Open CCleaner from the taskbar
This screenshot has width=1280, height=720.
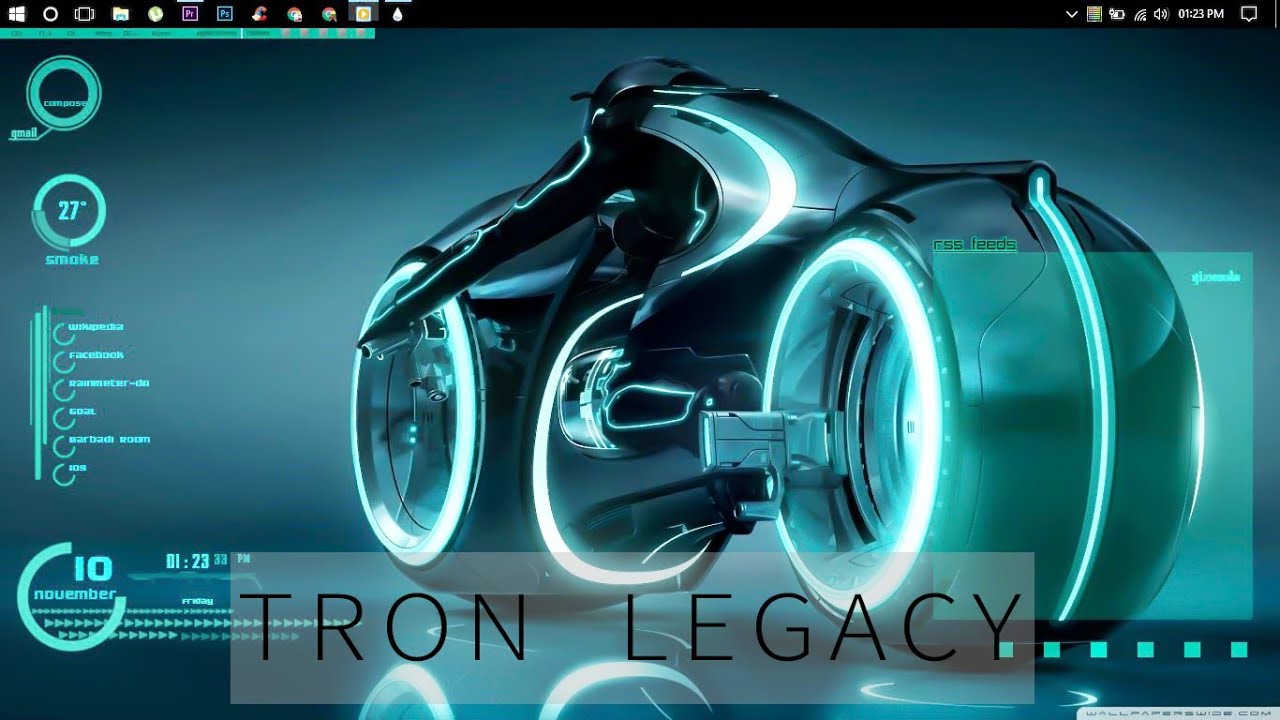(x=259, y=14)
